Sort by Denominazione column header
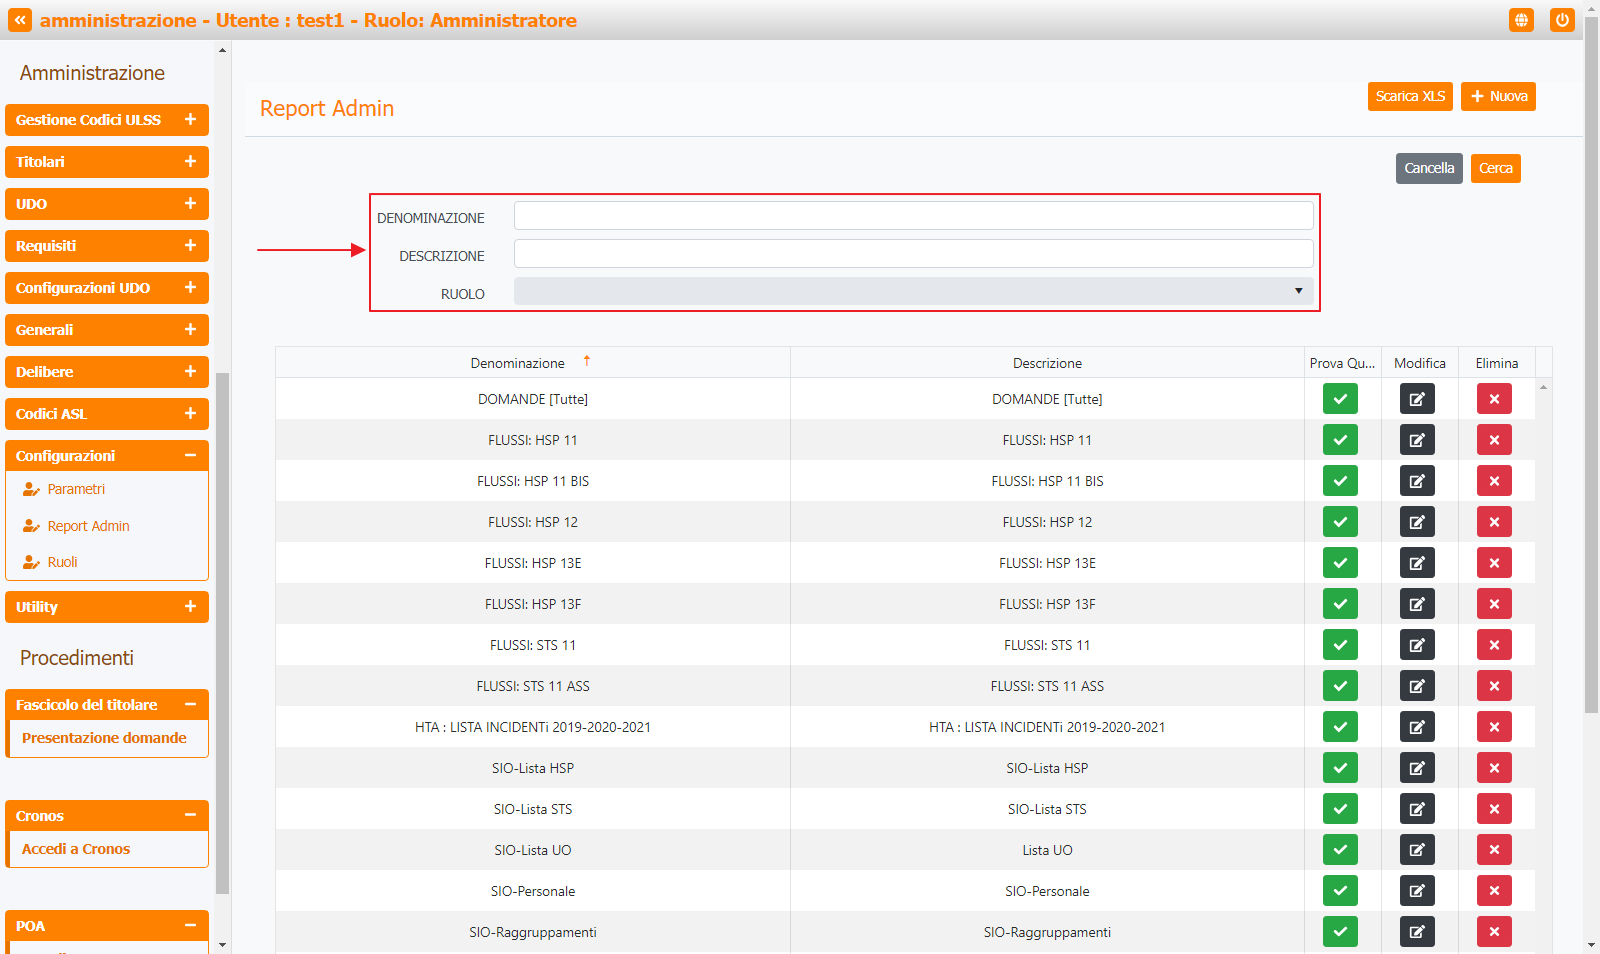 (x=518, y=363)
